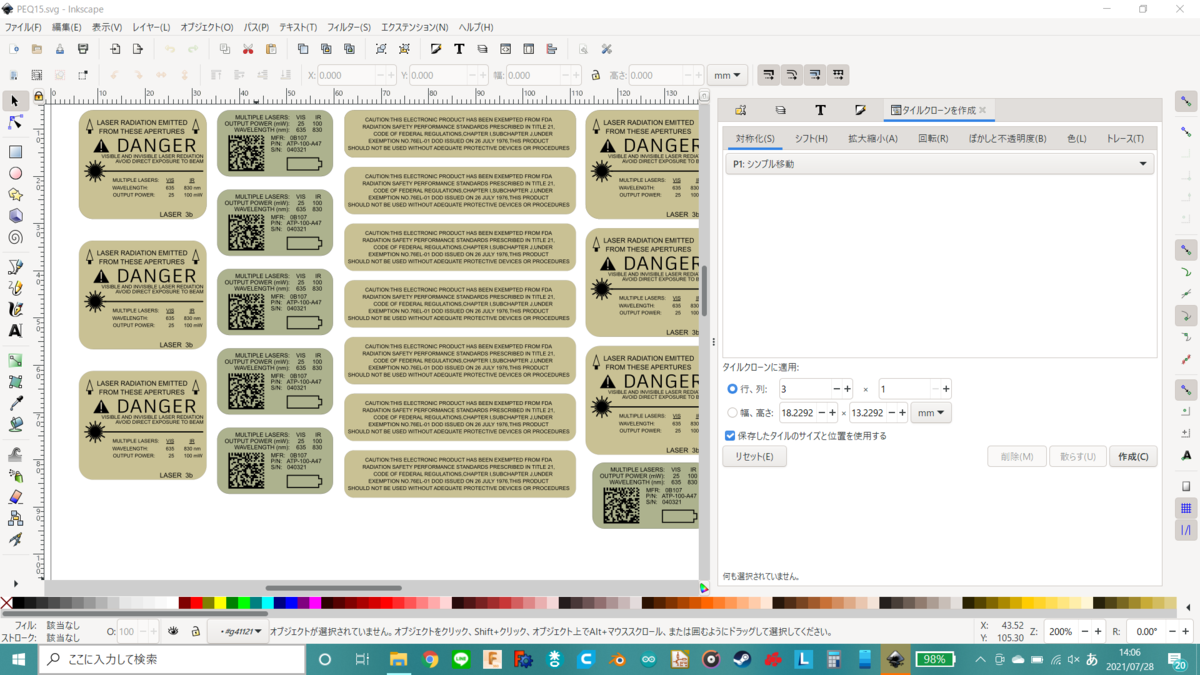Switch to the シフト(H) tab
The image size is (1200, 675).
pos(811,139)
